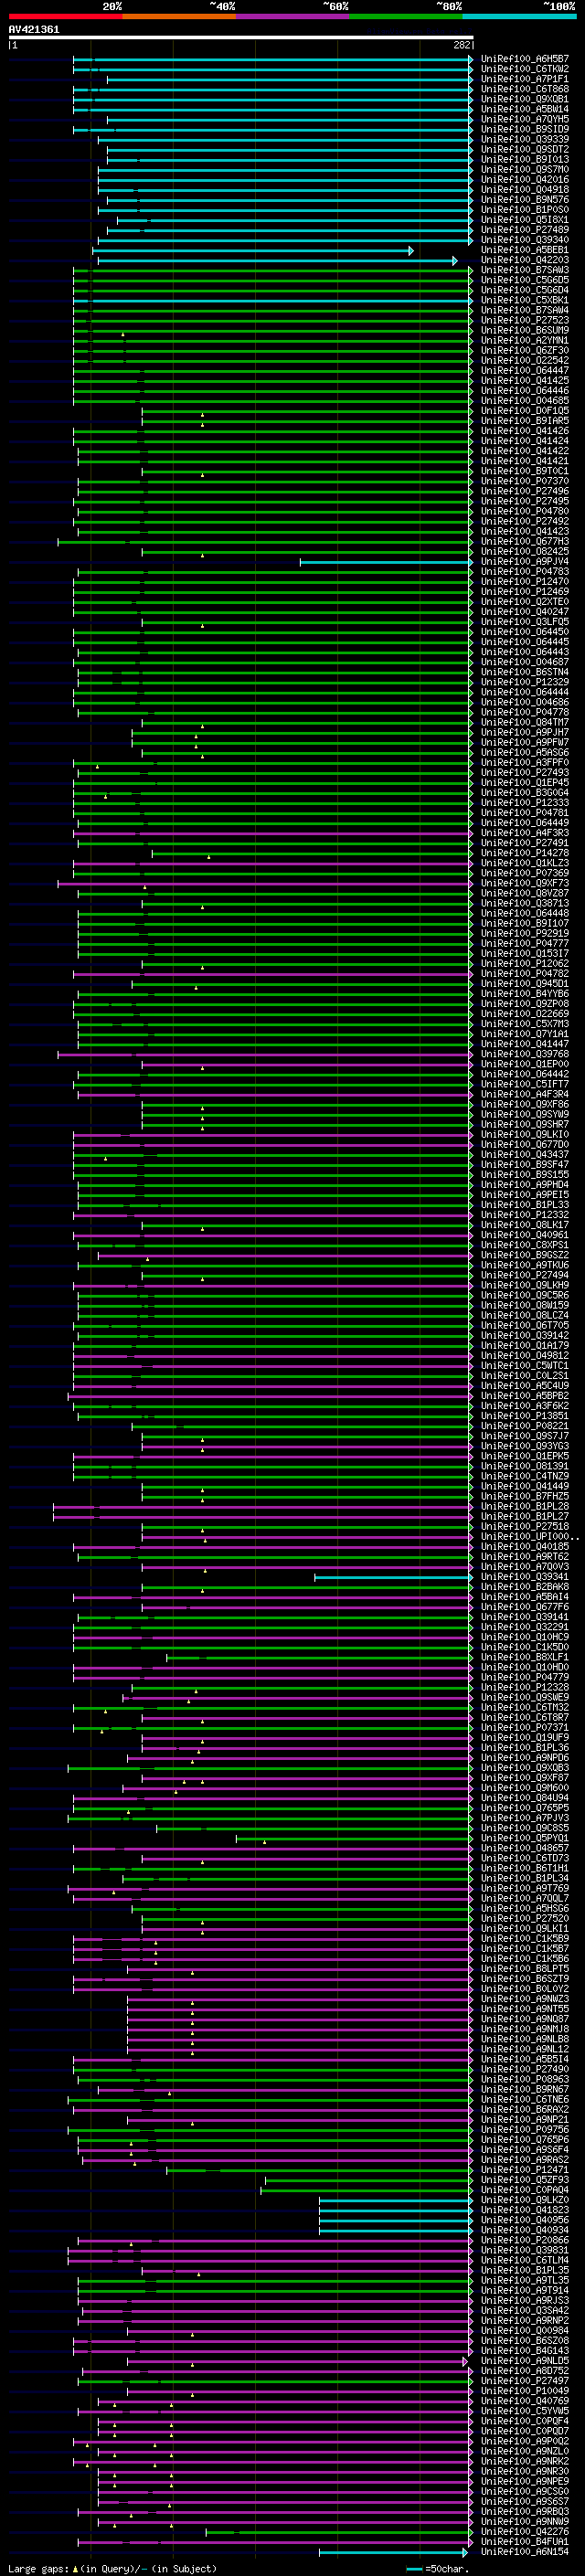The width and height of the screenshot is (585, 2576).
Task: Select hit label UniRef100_C5IFT7
Action: pos(525,1084)
